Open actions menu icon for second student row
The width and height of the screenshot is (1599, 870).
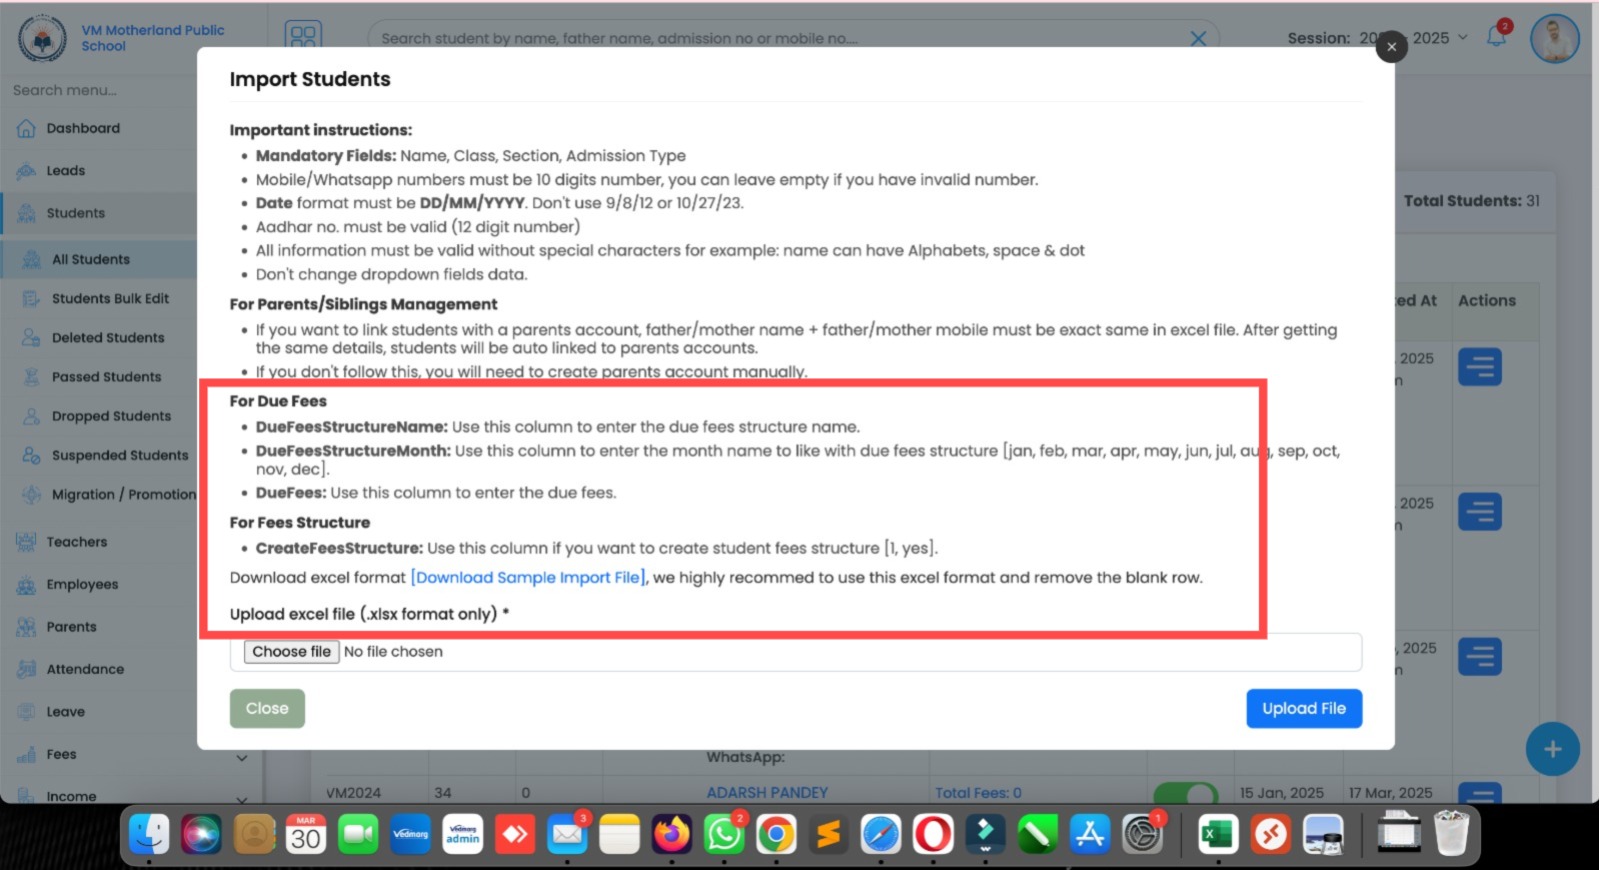point(1479,511)
